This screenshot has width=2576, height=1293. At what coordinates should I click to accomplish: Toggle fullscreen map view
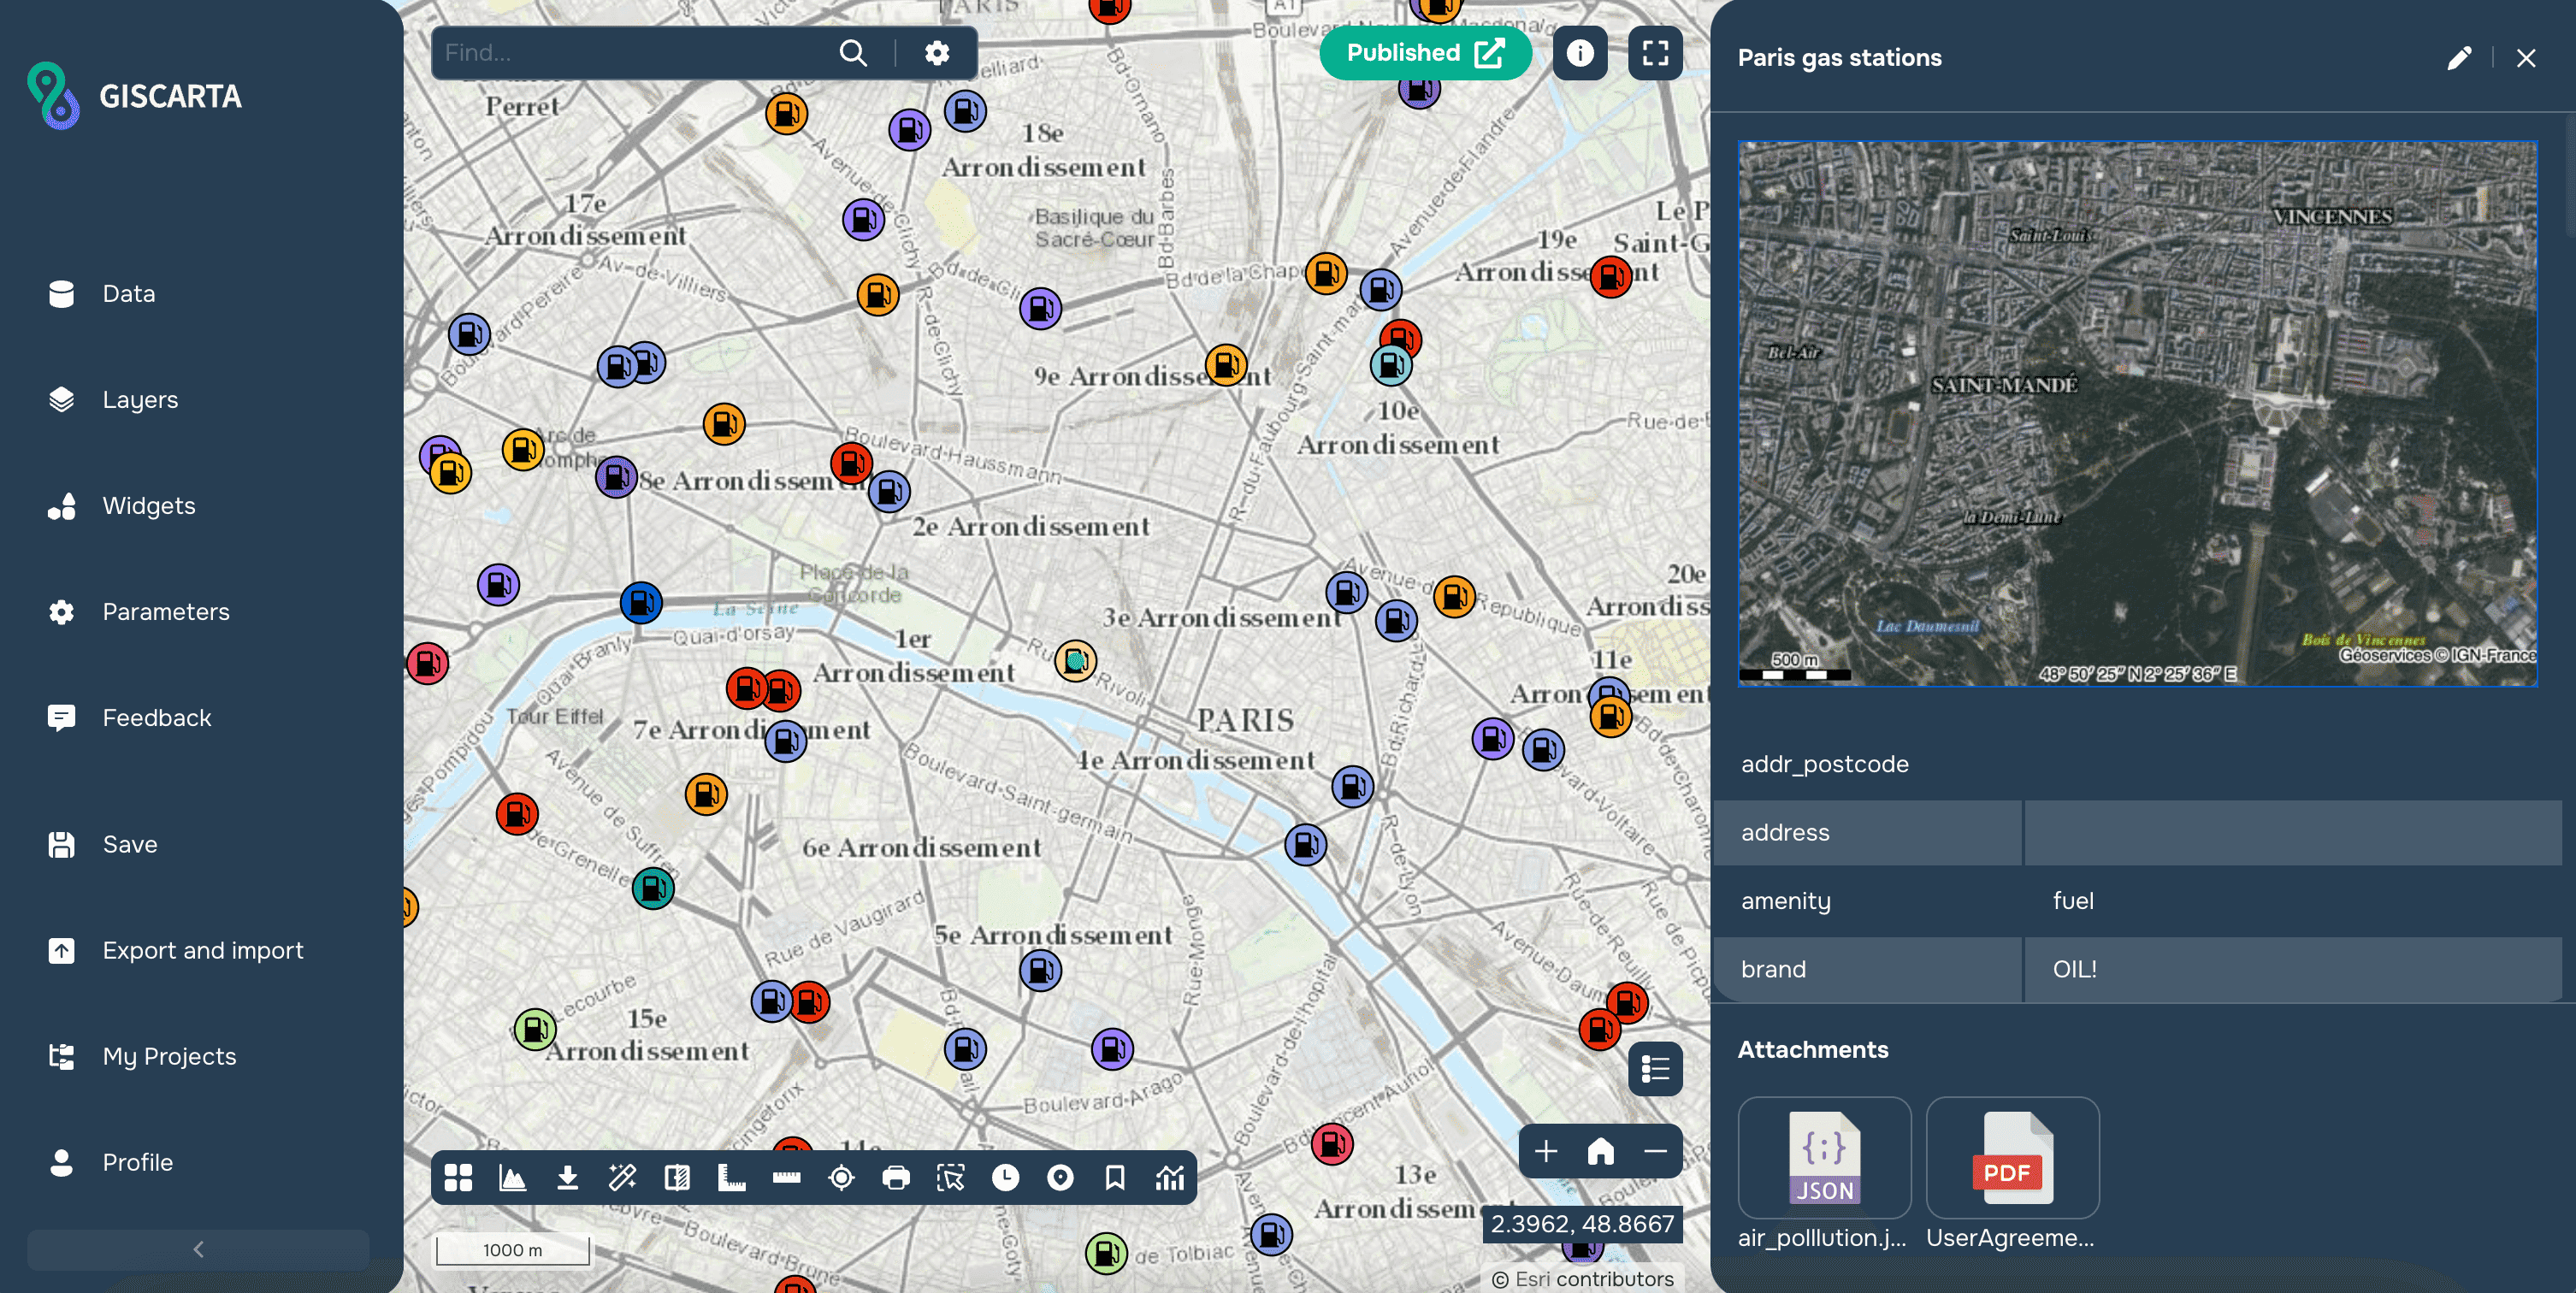(x=1655, y=53)
